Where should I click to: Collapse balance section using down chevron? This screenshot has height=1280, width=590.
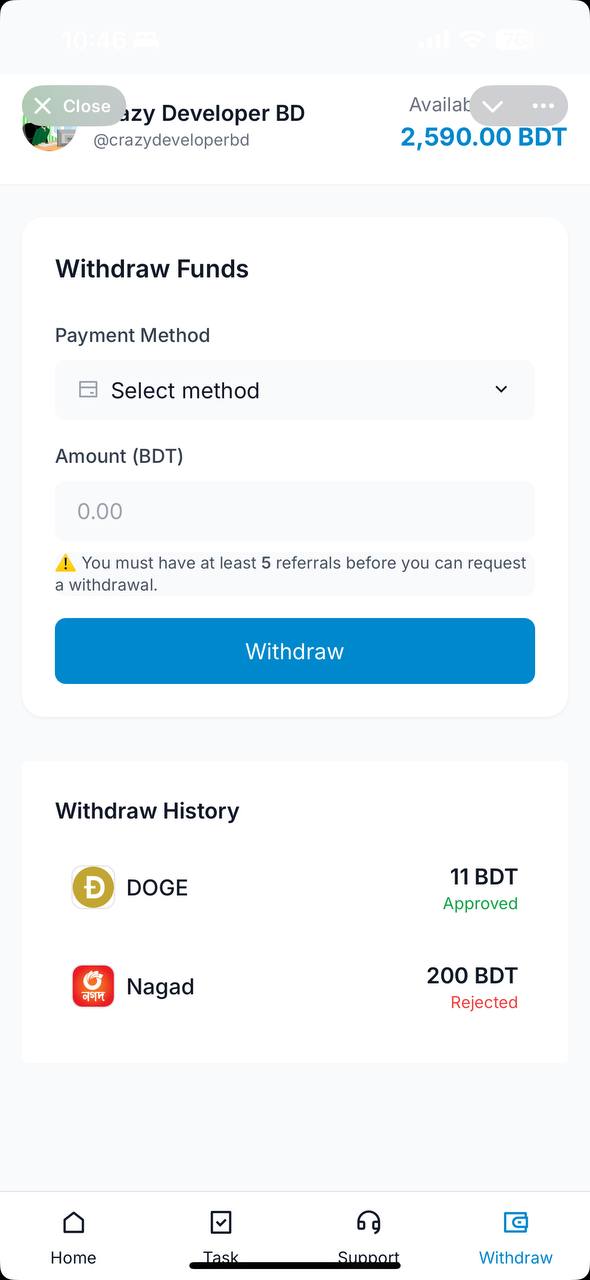click(x=491, y=105)
